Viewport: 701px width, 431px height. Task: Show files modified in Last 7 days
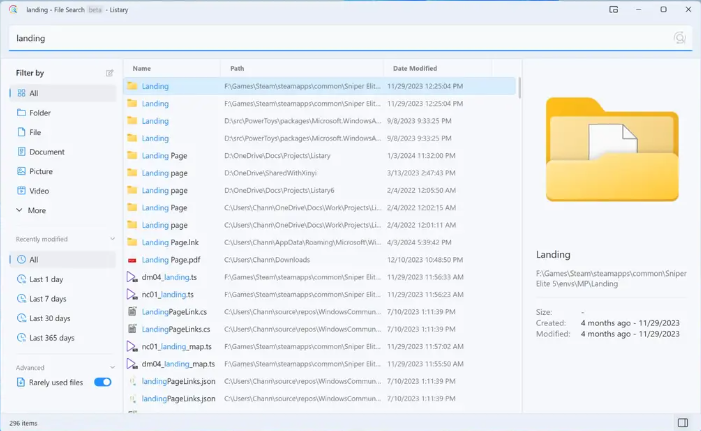[63, 299]
